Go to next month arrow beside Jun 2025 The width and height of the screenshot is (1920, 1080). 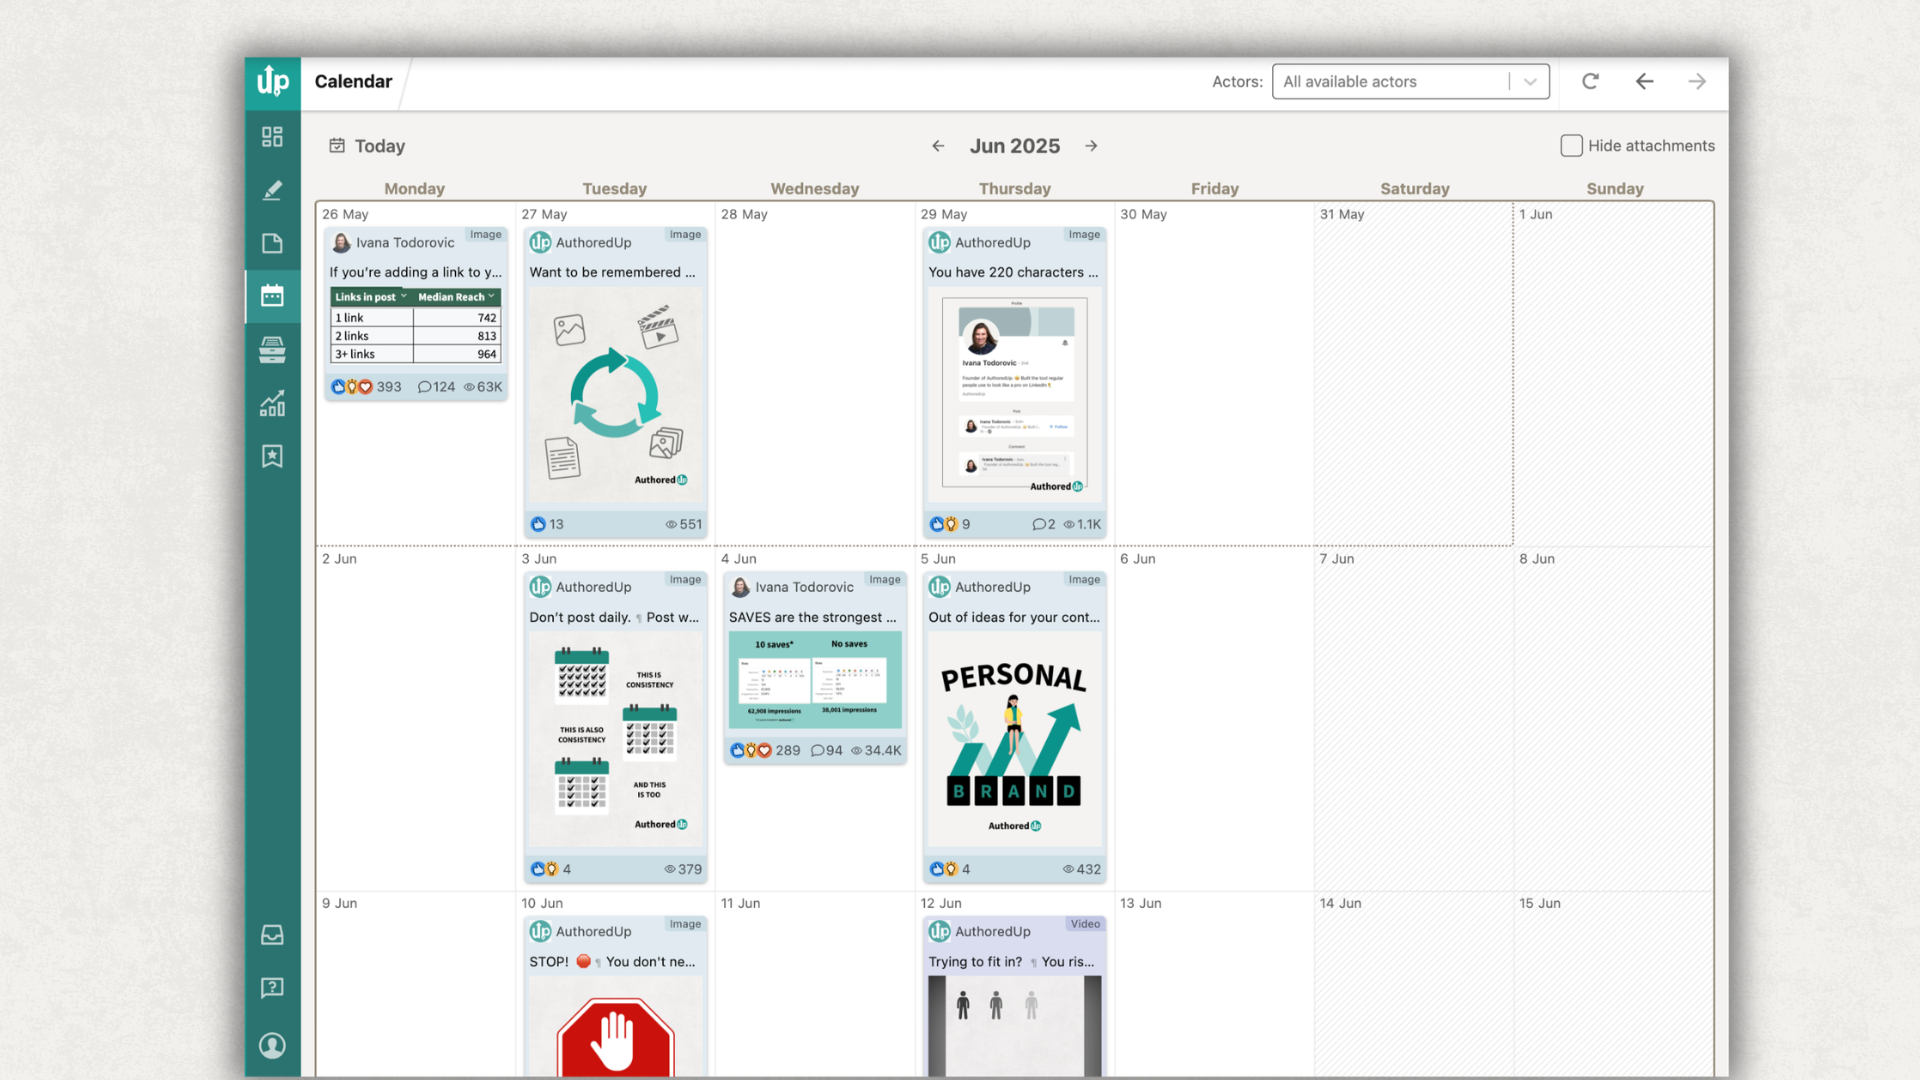coord(1092,146)
